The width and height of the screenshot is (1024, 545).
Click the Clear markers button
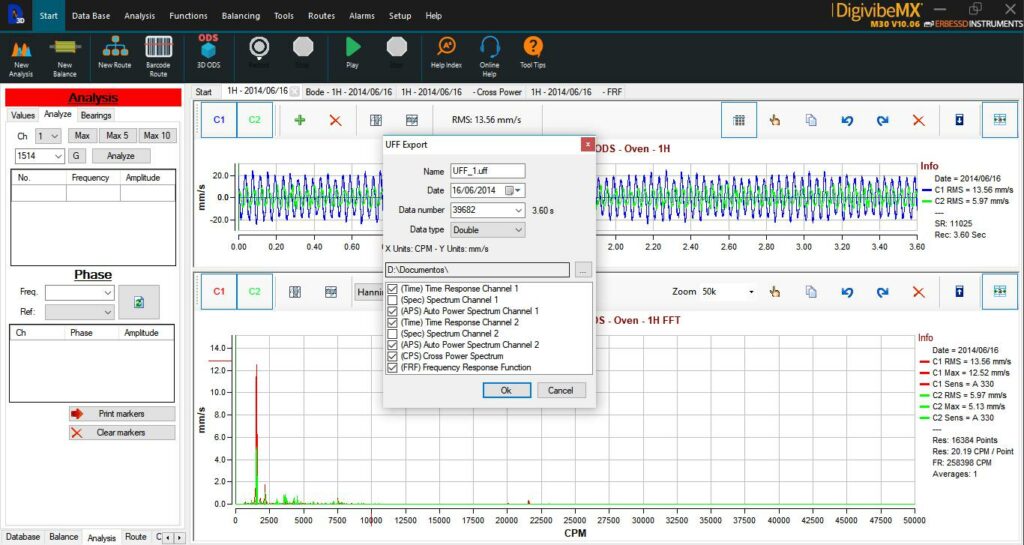coord(122,433)
